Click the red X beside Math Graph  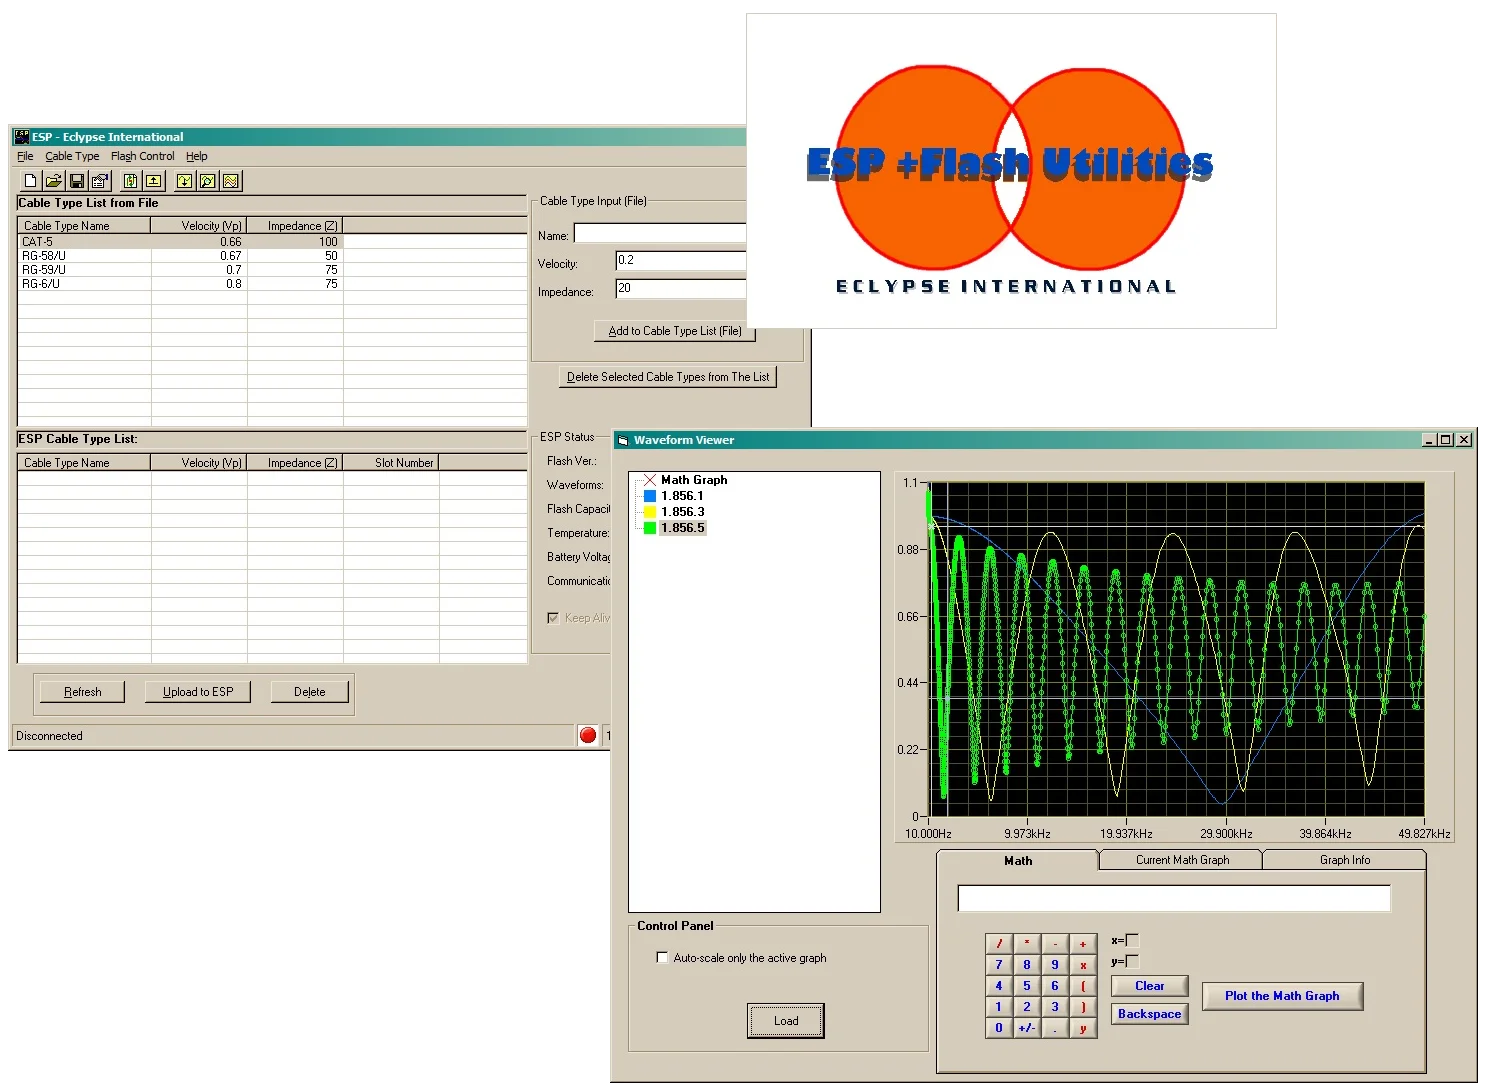[650, 480]
